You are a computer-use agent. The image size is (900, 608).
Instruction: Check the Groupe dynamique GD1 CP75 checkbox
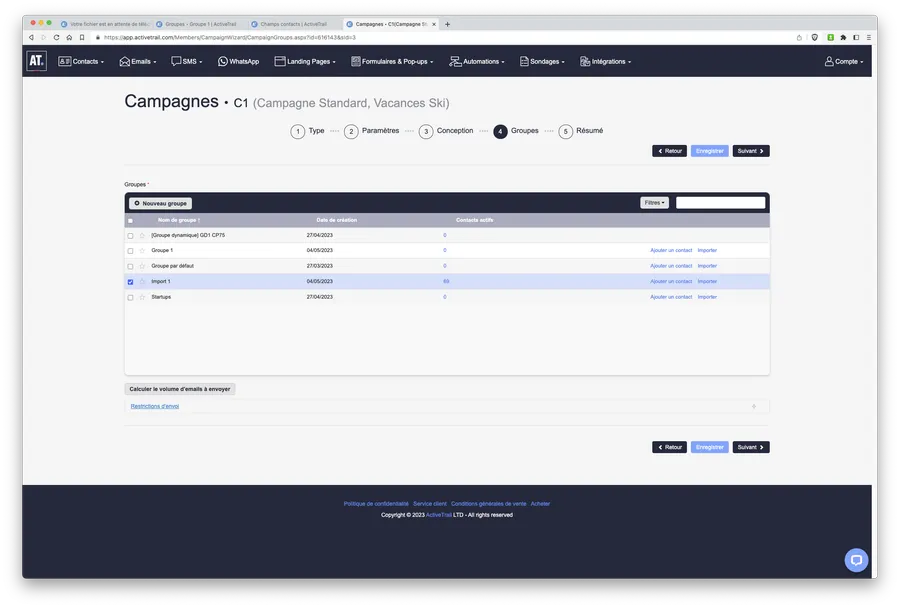point(130,235)
